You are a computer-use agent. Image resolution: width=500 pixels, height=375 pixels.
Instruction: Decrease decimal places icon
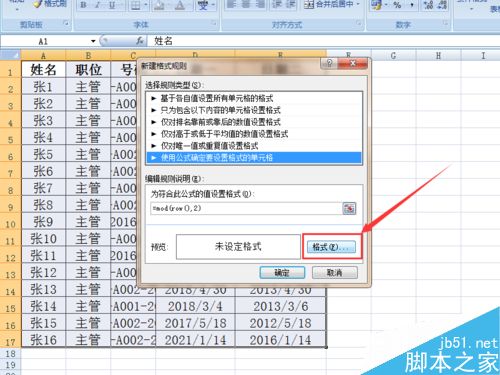click(x=442, y=5)
